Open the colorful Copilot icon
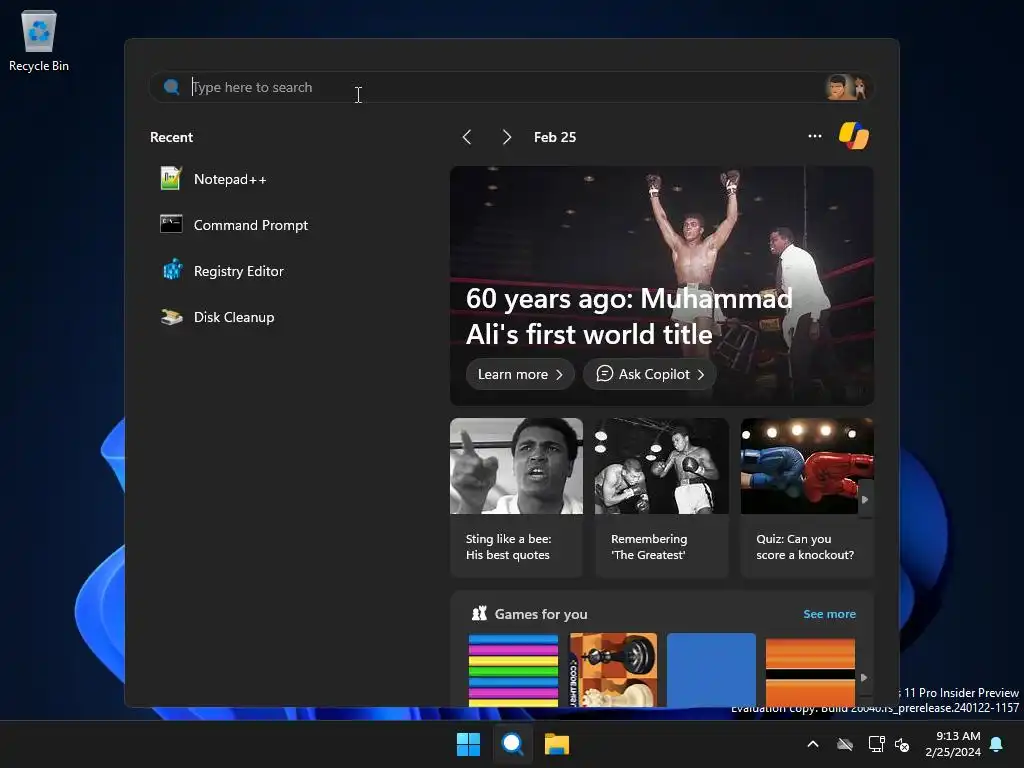The image size is (1024, 768). coord(854,136)
